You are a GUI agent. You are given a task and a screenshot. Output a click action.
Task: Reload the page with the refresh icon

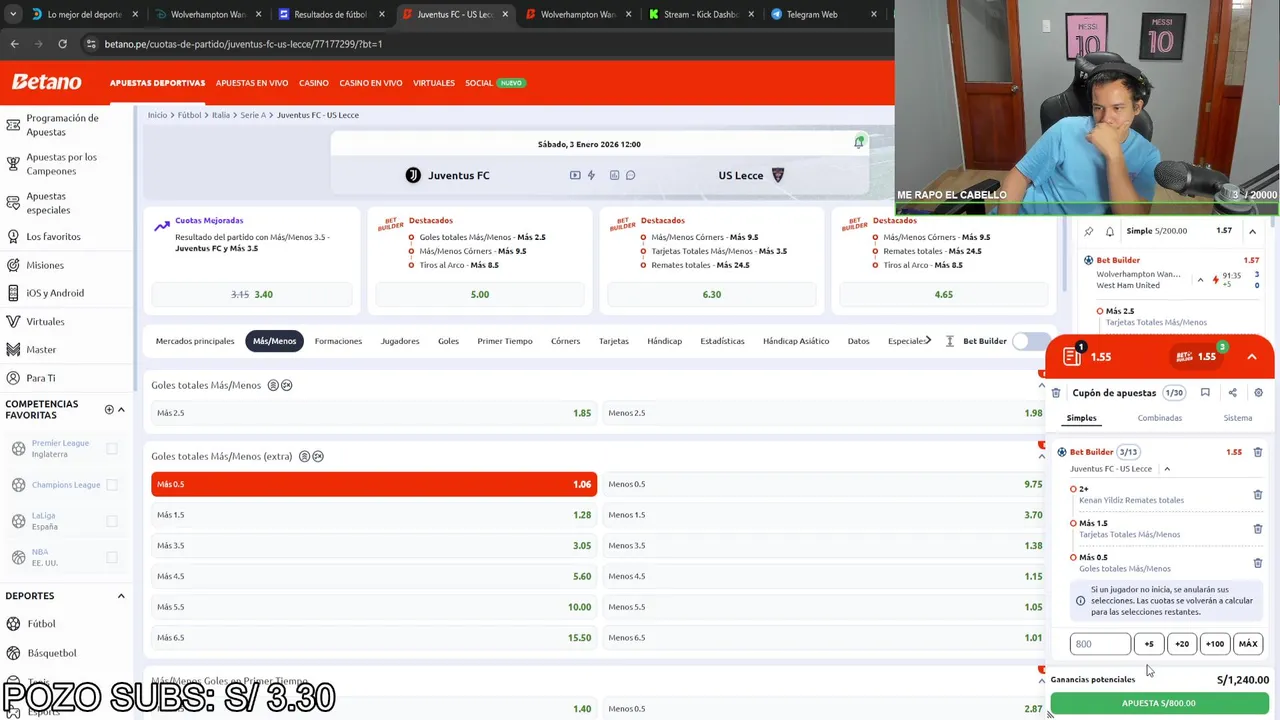(62, 44)
